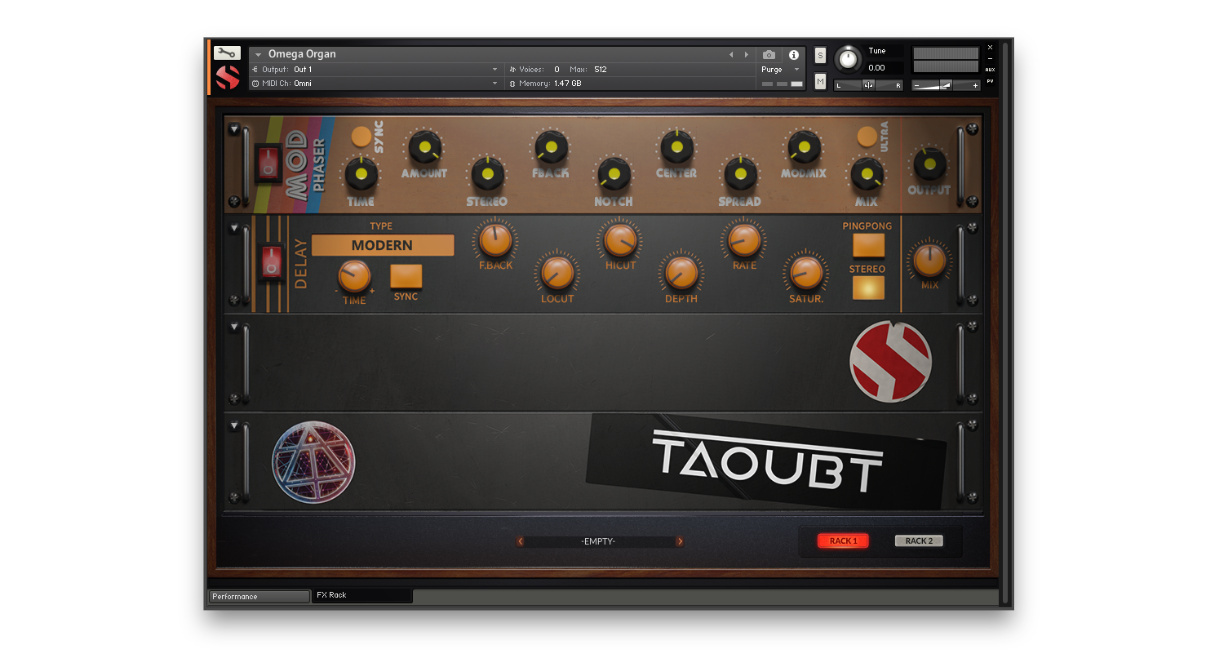Click the Delay TIME knob
1230x650 pixels.
click(354, 276)
